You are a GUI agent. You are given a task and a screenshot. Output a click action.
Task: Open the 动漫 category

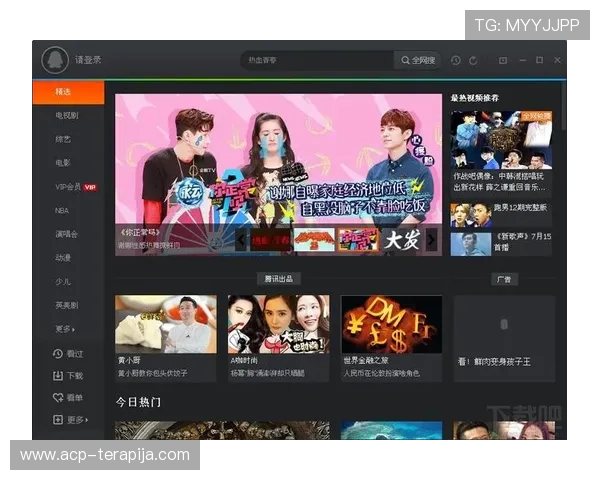click(x=63, y=258)
